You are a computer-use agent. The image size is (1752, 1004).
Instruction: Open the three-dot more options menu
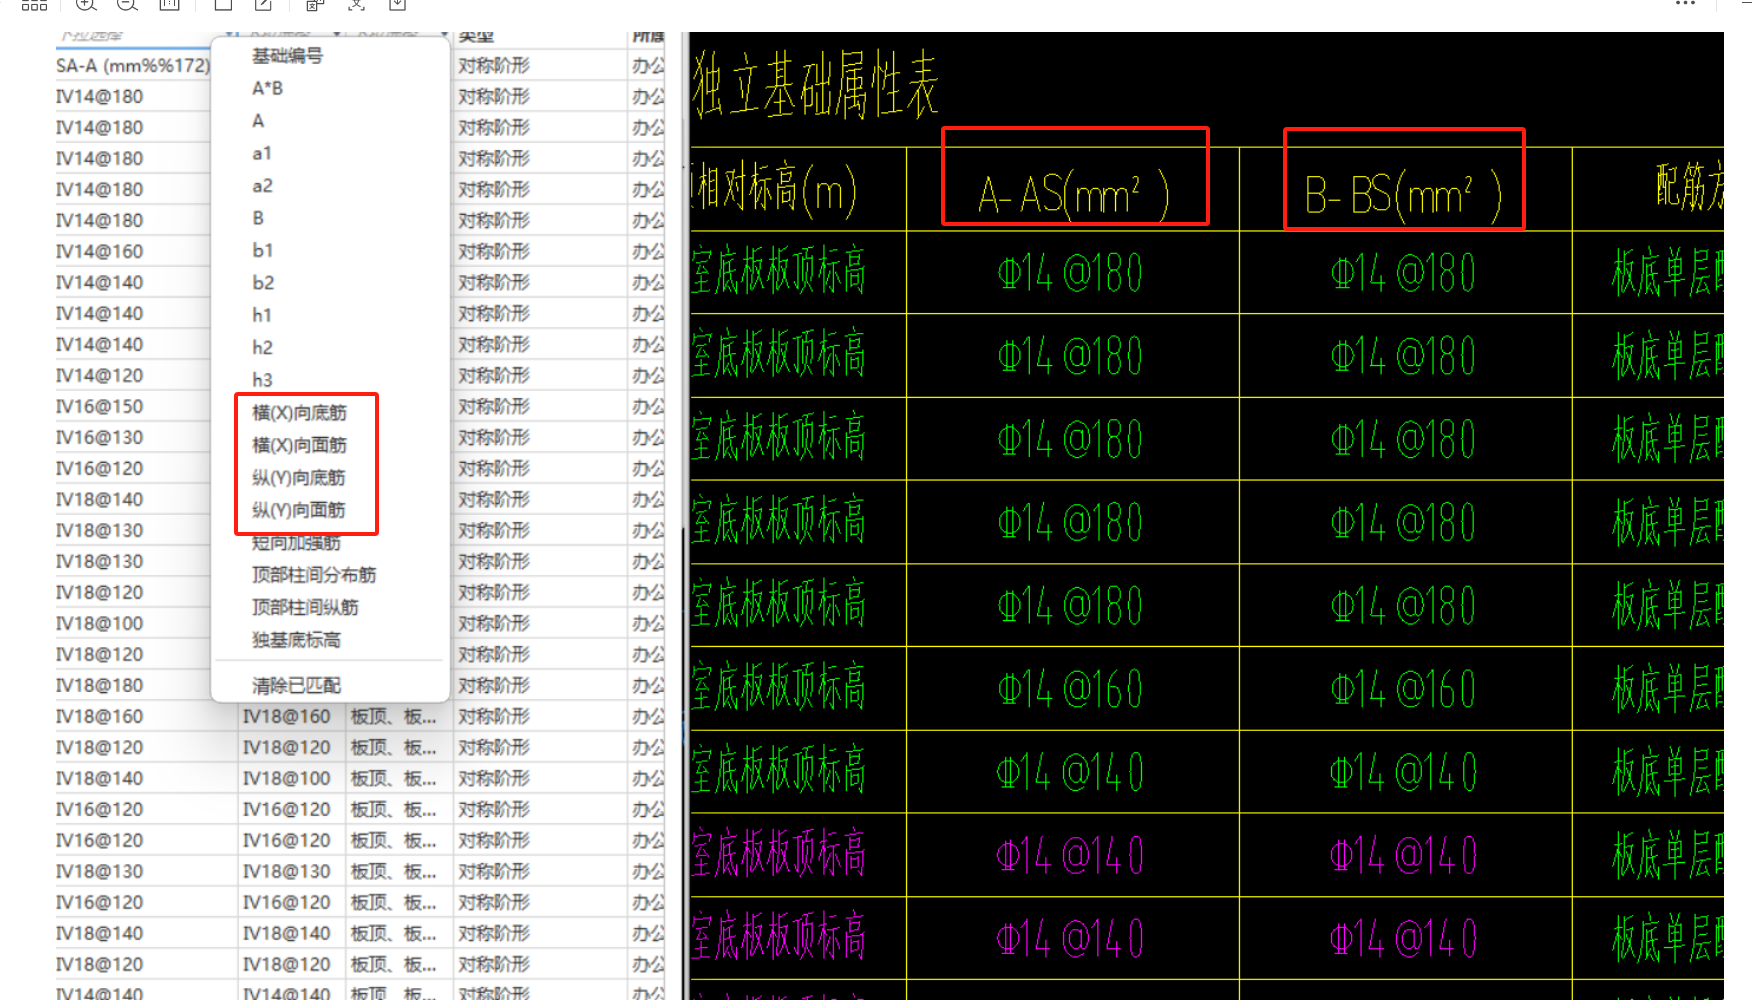(x=1685, y=4)
